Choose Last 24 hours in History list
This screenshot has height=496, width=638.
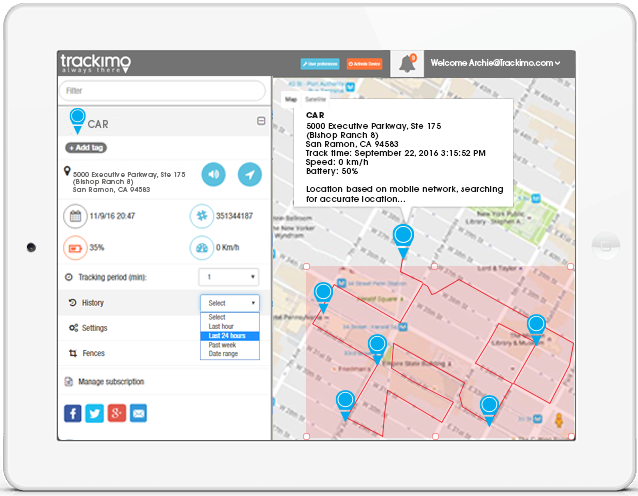point(230,336)
